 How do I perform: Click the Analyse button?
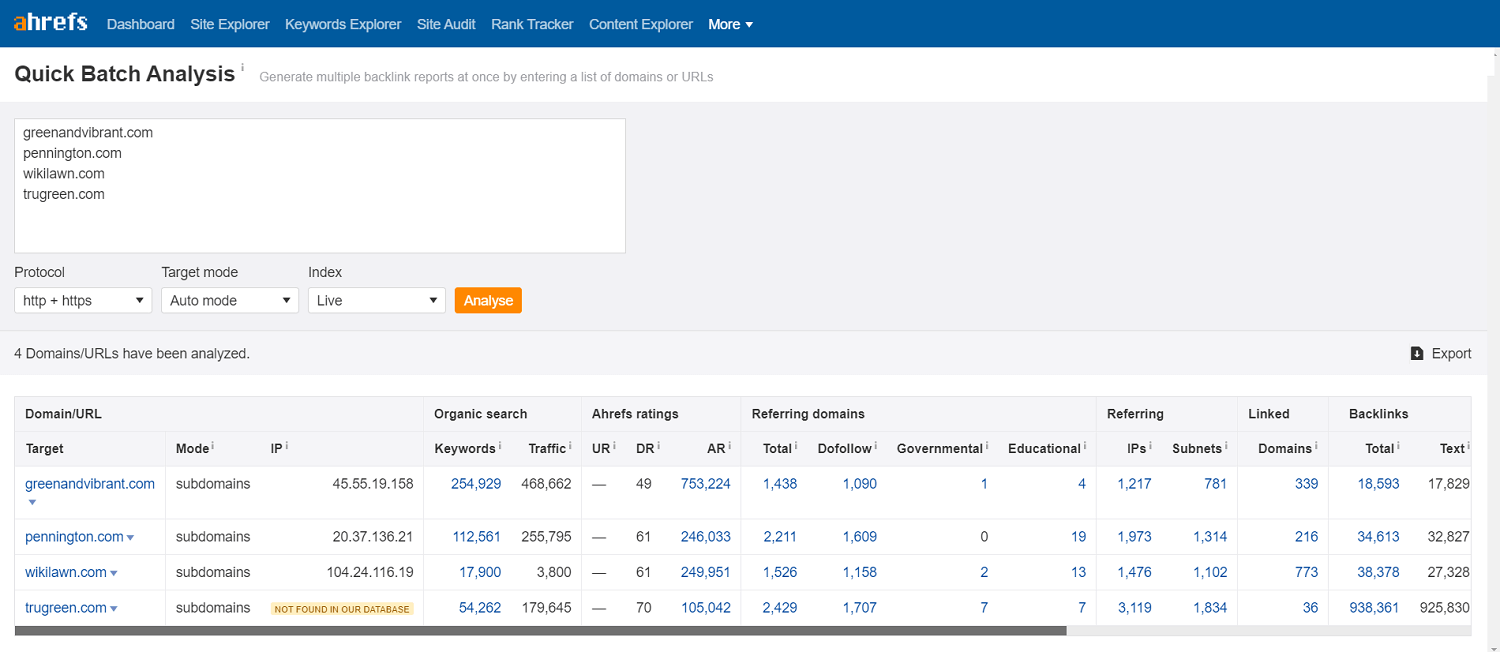[488, 300]
